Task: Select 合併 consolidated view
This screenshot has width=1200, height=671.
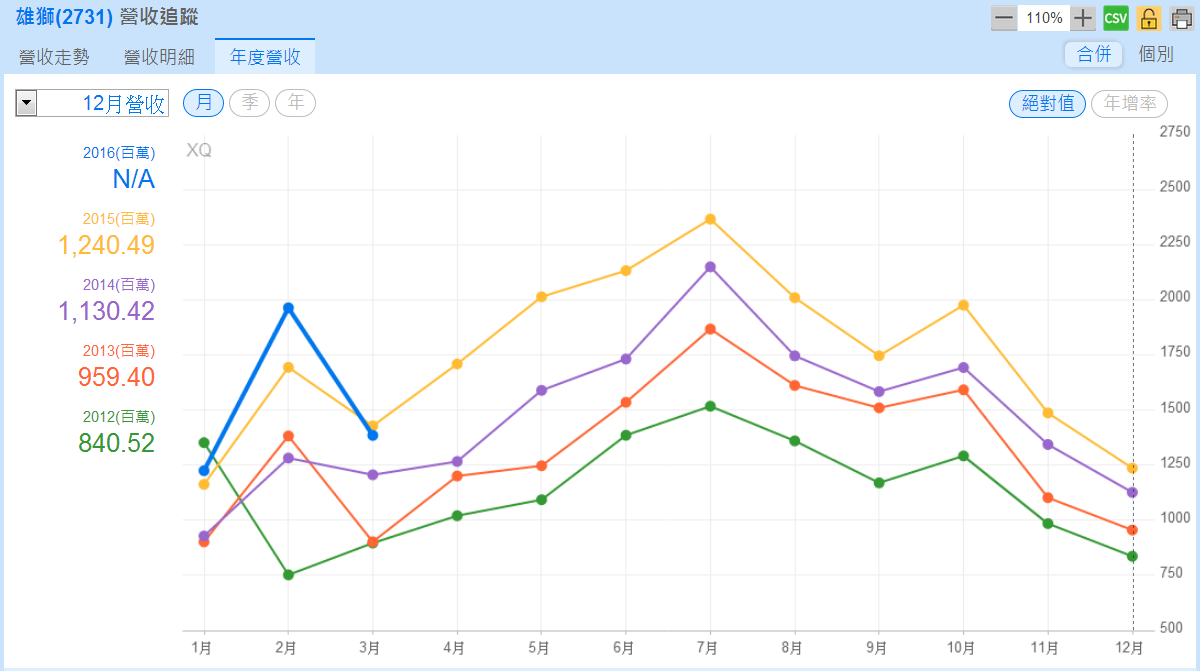Action: 1093,54
